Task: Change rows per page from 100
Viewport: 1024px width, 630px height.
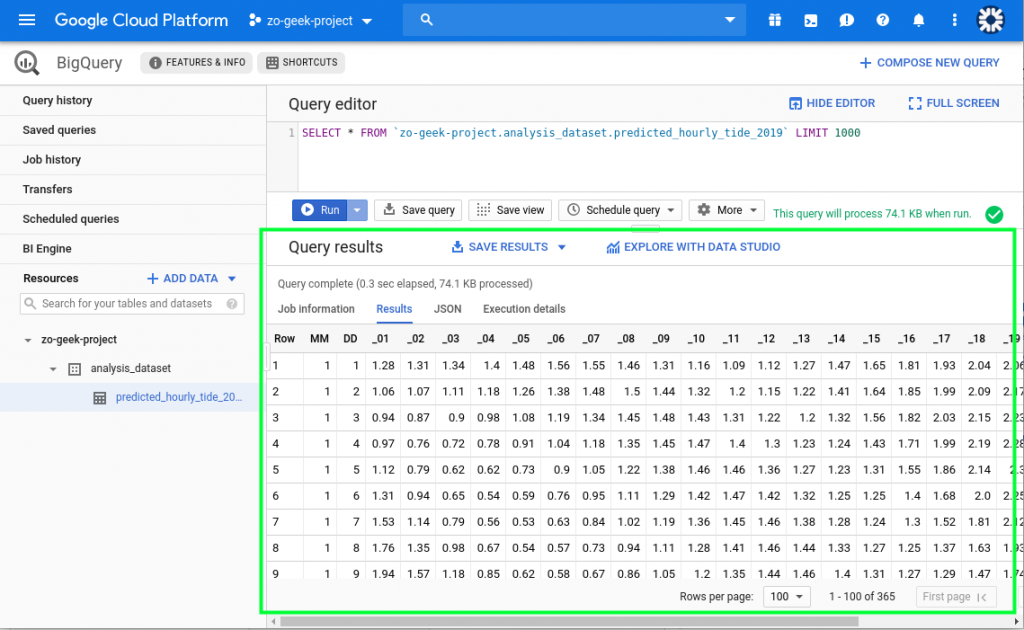Action: tap(787, 597)
